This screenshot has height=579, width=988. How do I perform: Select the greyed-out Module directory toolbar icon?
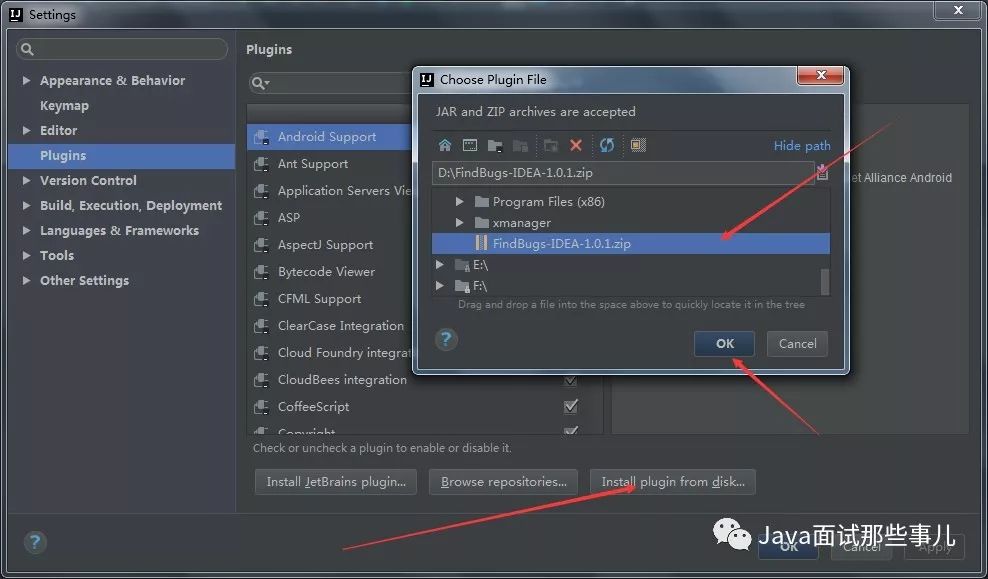[x=520, y=146]
